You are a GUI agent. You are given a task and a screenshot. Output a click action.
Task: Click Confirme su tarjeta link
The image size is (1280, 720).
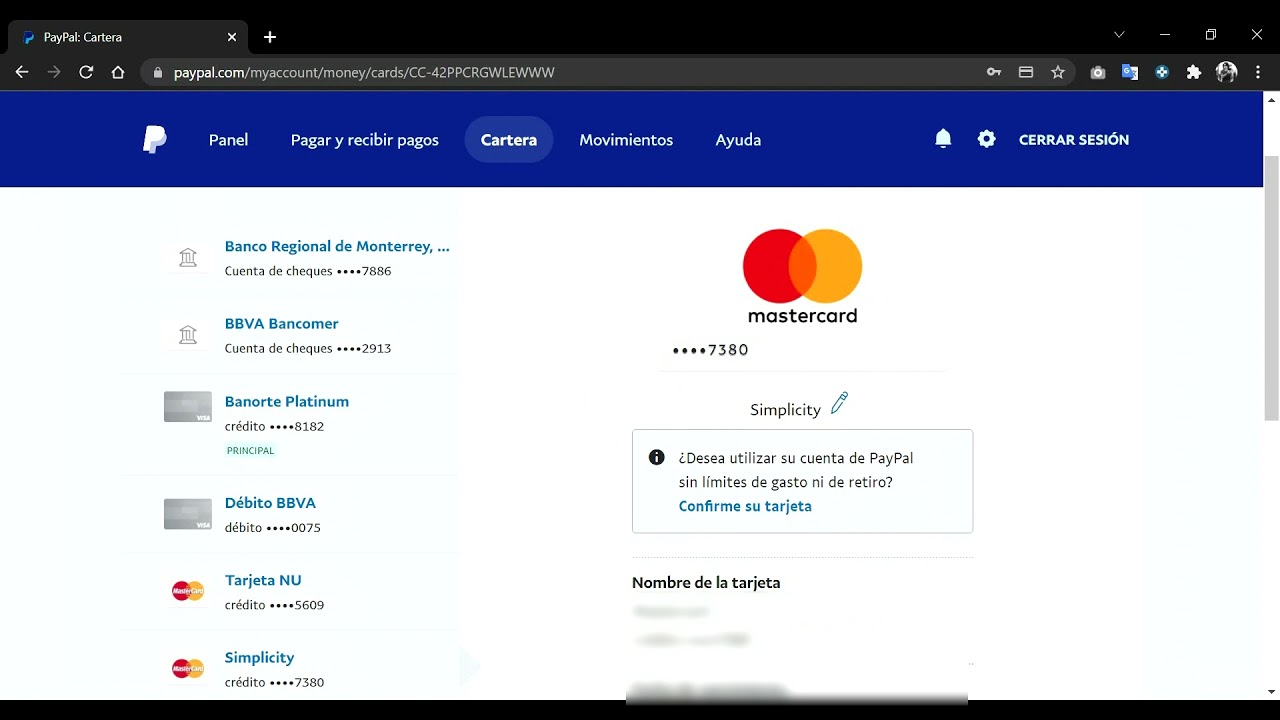(x=745, y=506)
